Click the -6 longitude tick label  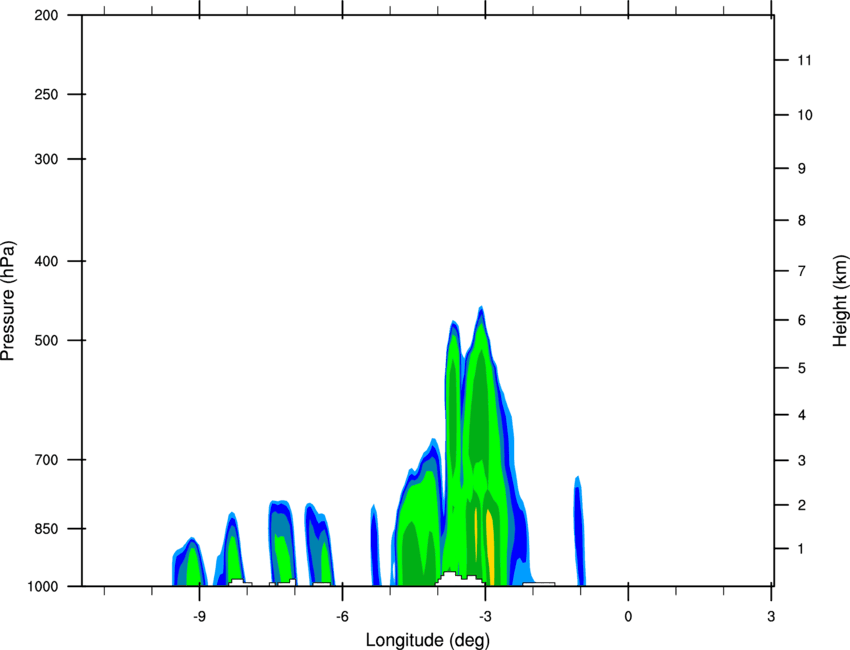click(342, 617)
